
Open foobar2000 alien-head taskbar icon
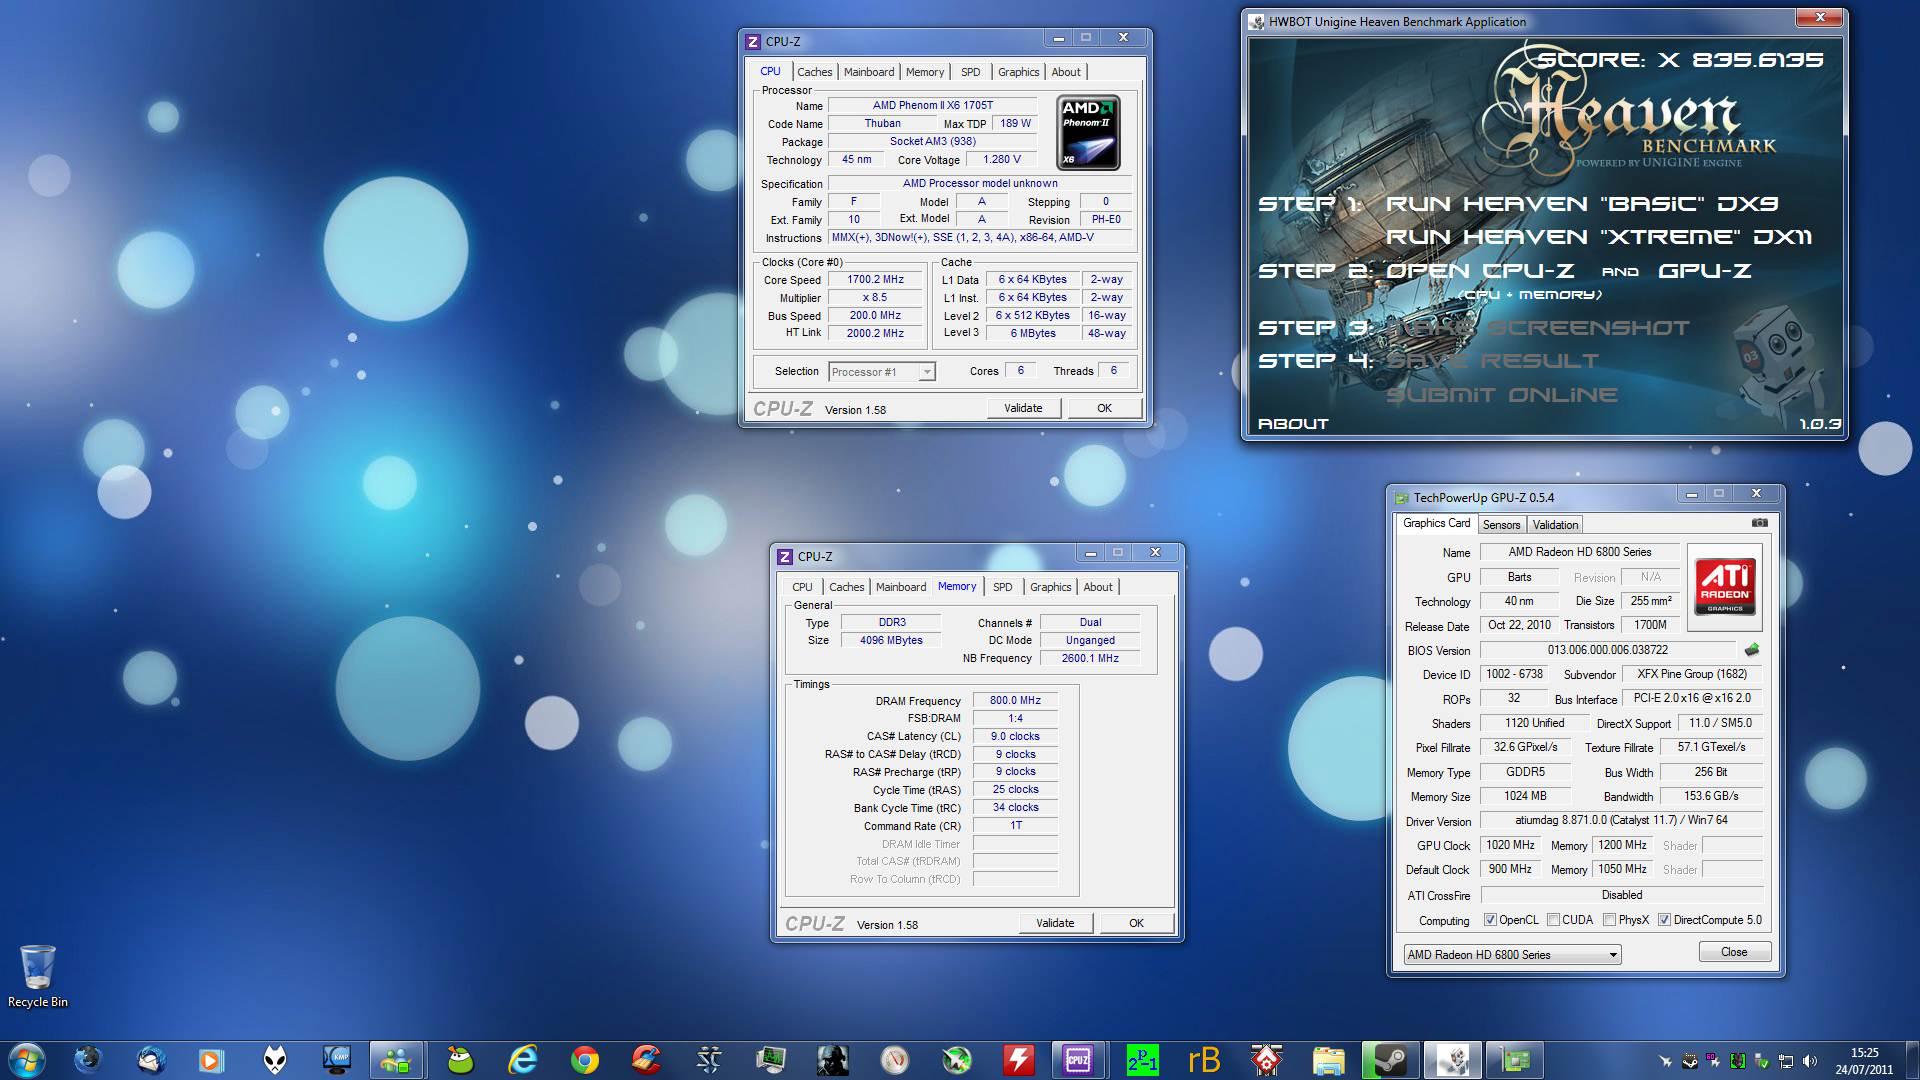(274, 1059)
